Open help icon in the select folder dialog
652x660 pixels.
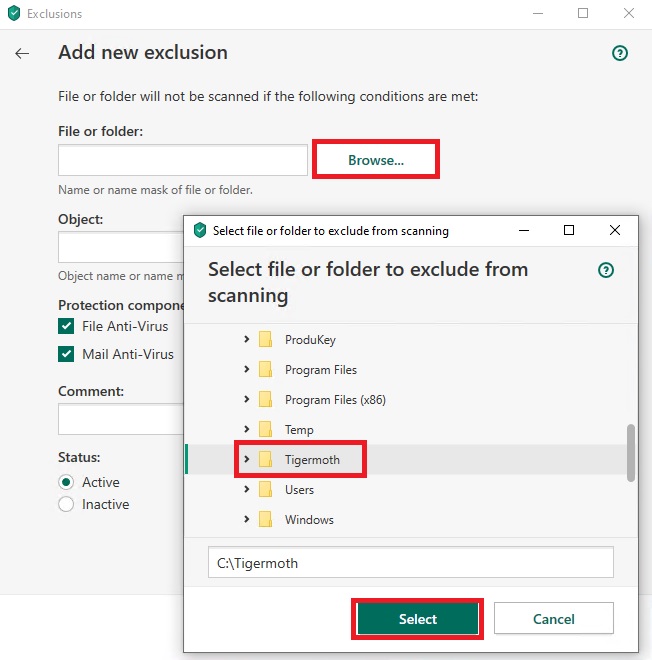[606, 270]
